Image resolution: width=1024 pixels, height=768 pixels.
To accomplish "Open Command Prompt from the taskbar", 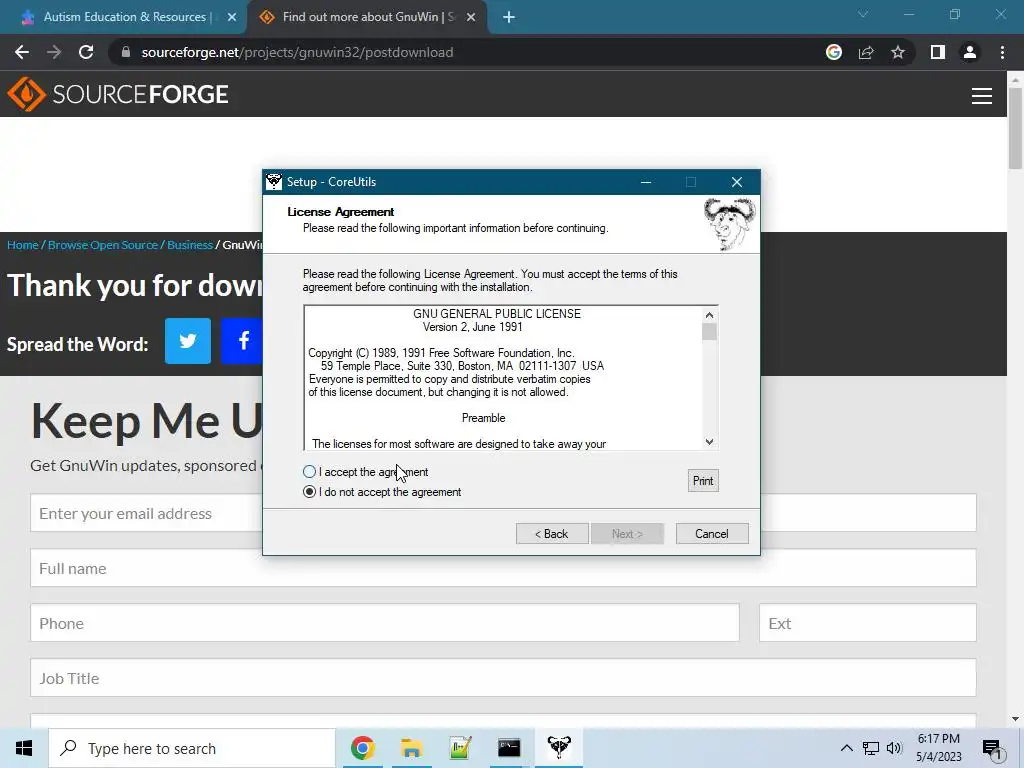I will point(509,748).
